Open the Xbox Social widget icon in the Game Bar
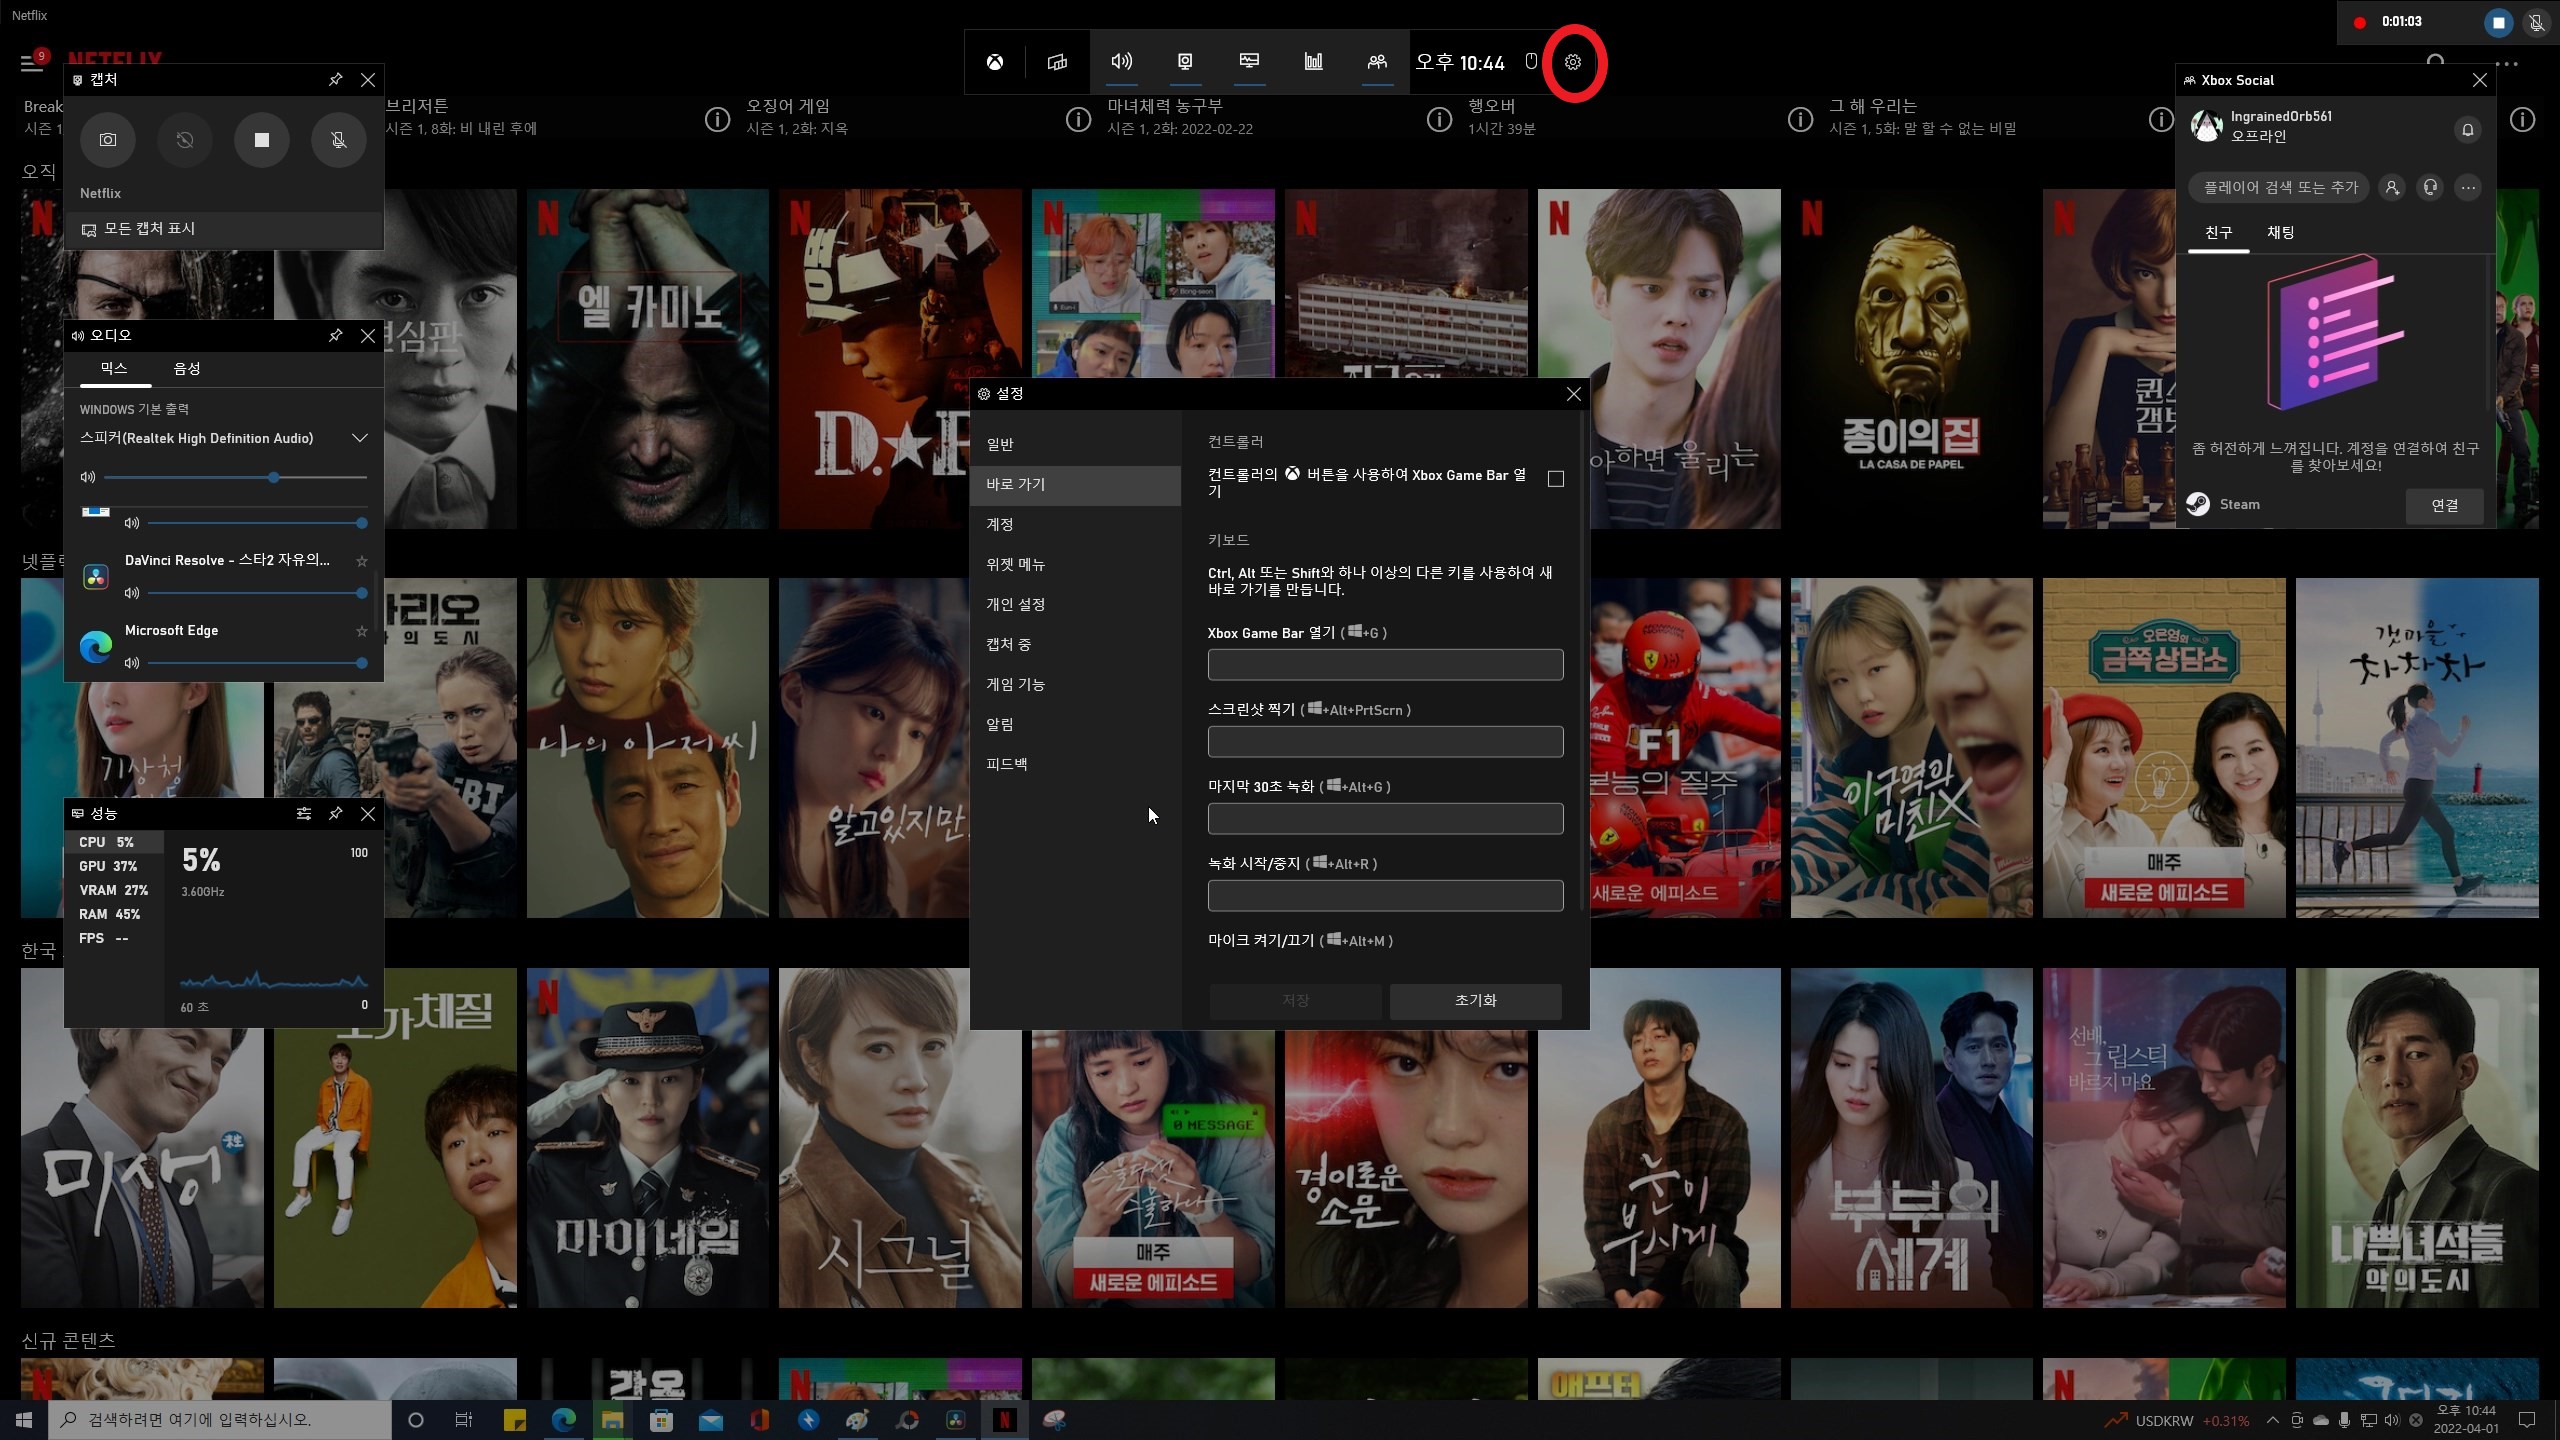 click(1377, 62)
